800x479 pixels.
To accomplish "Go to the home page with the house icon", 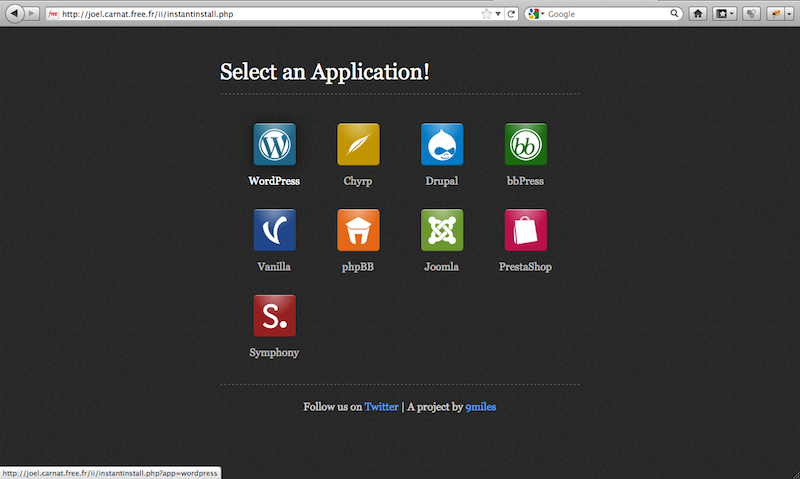I will [698, 14].
